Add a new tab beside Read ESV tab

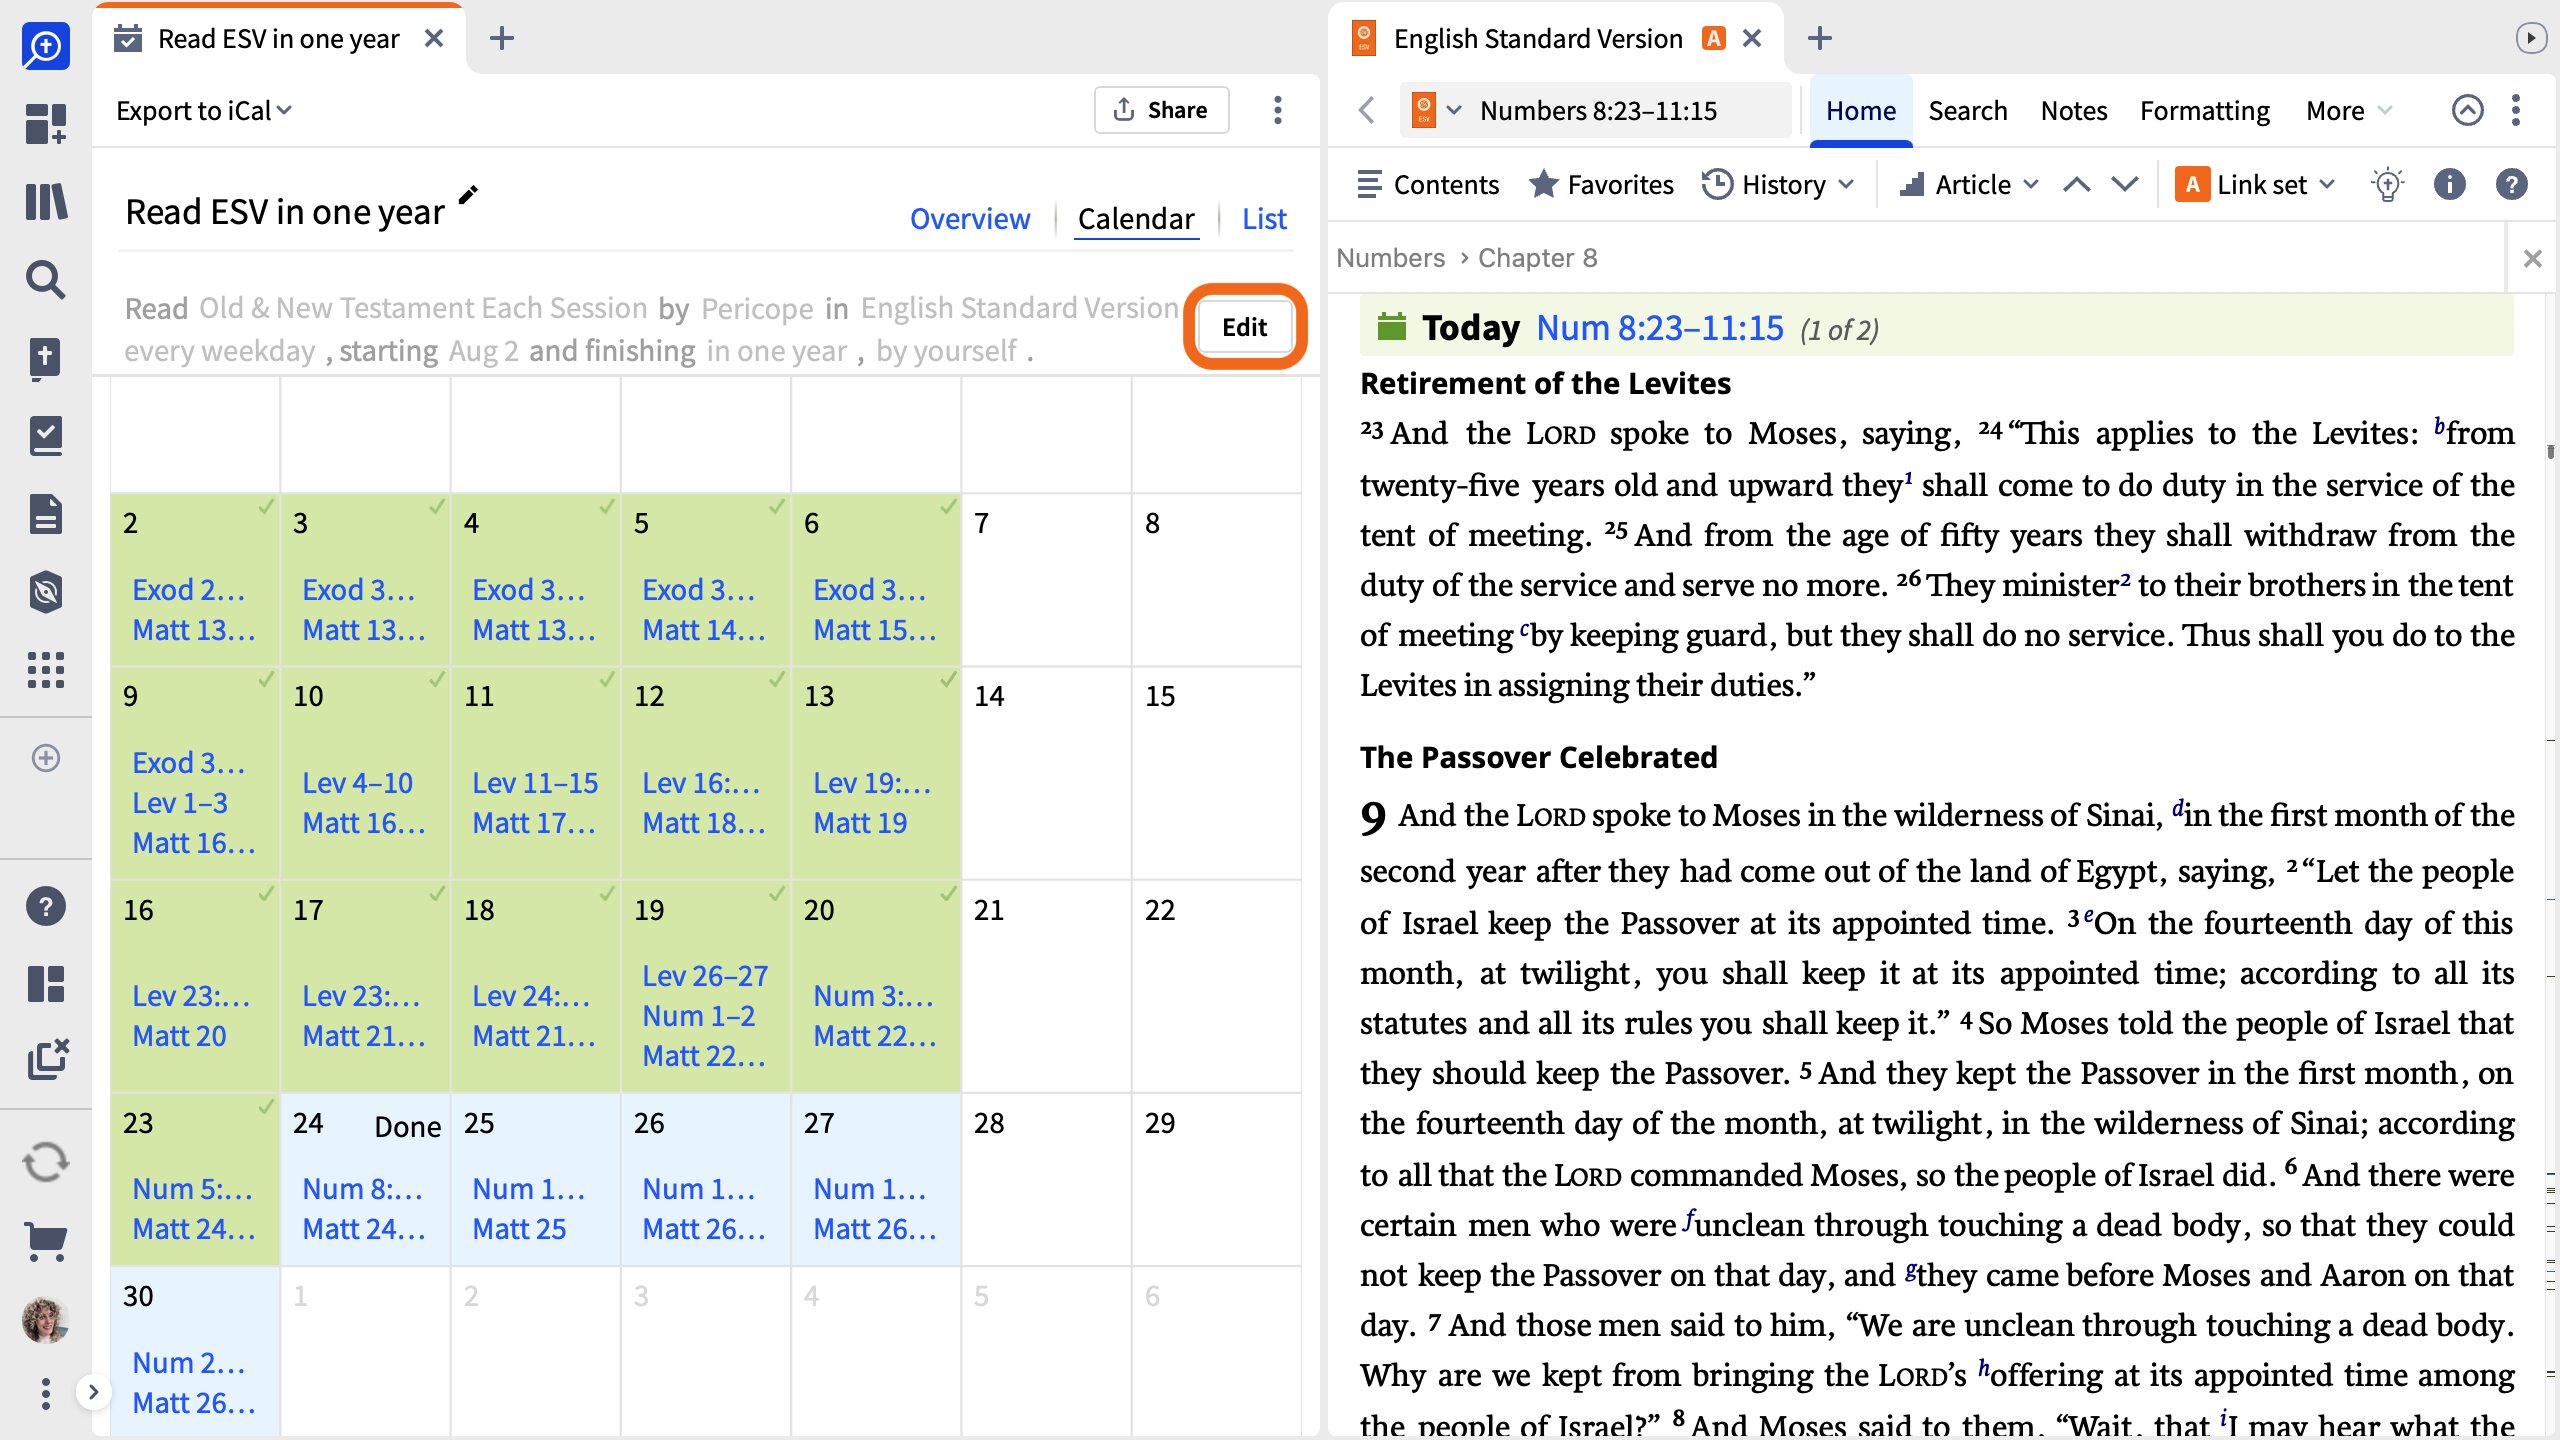click(x=502, y=39)
